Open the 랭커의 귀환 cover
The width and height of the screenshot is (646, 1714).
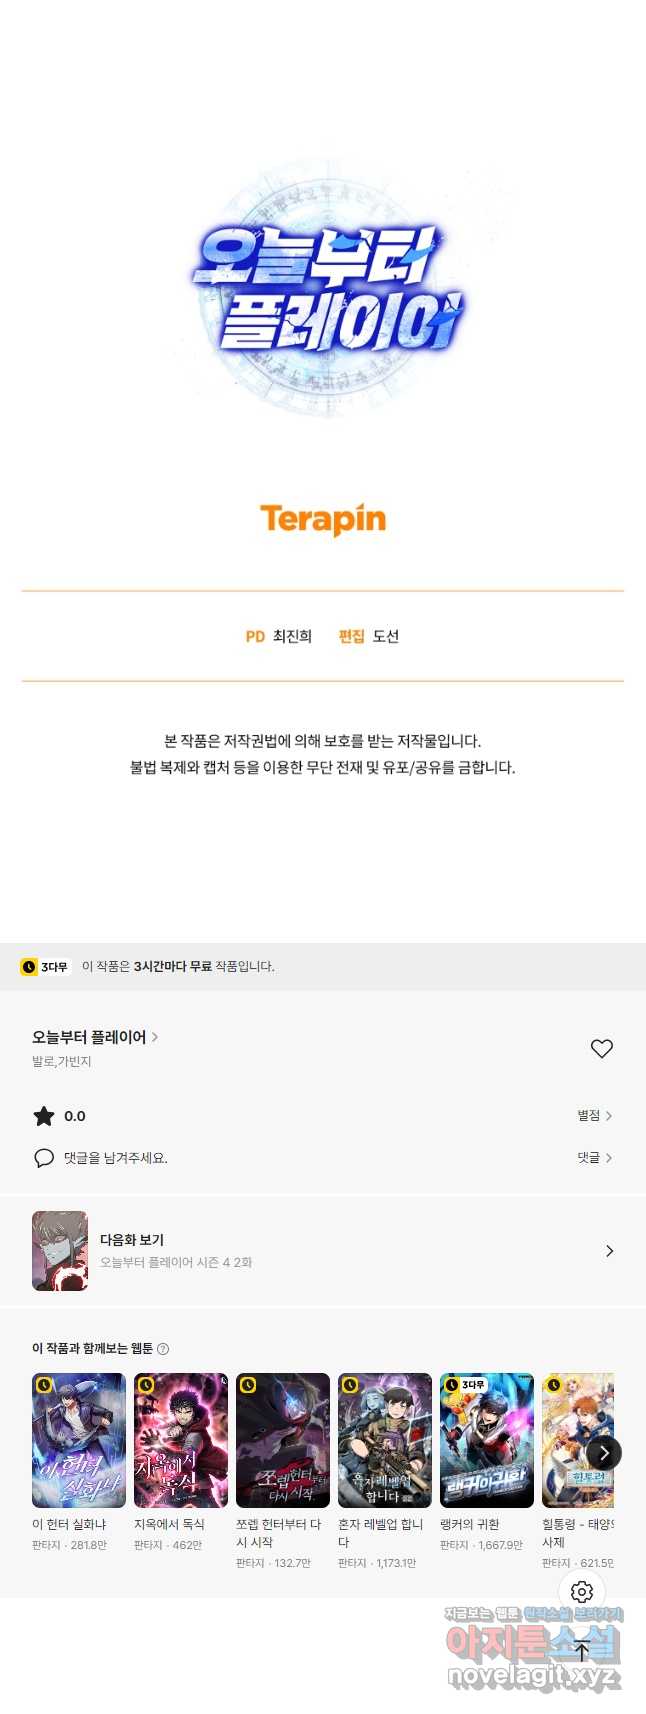(487, 1440)
